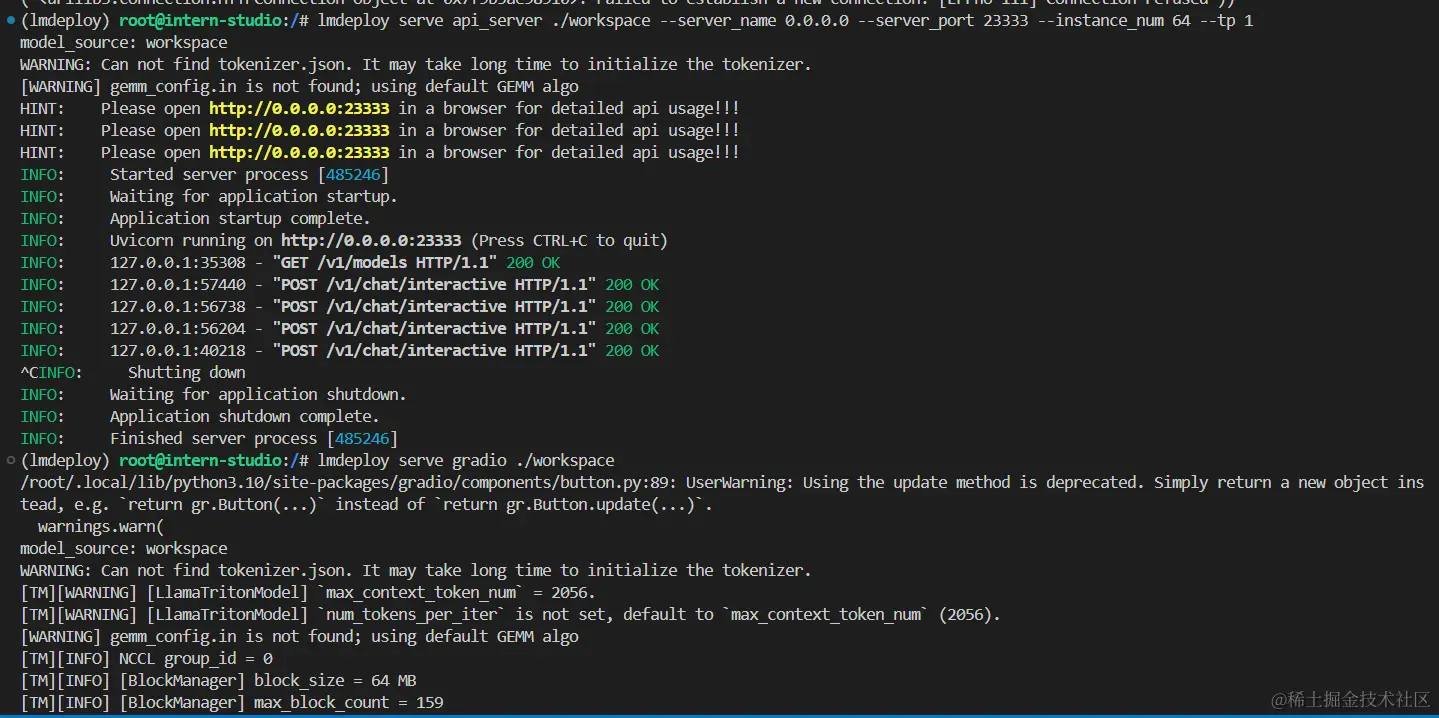Click "Application shutdown complete." line
Screen dimensions: 1439x718
pyautogui.click(x=244, y=416)
